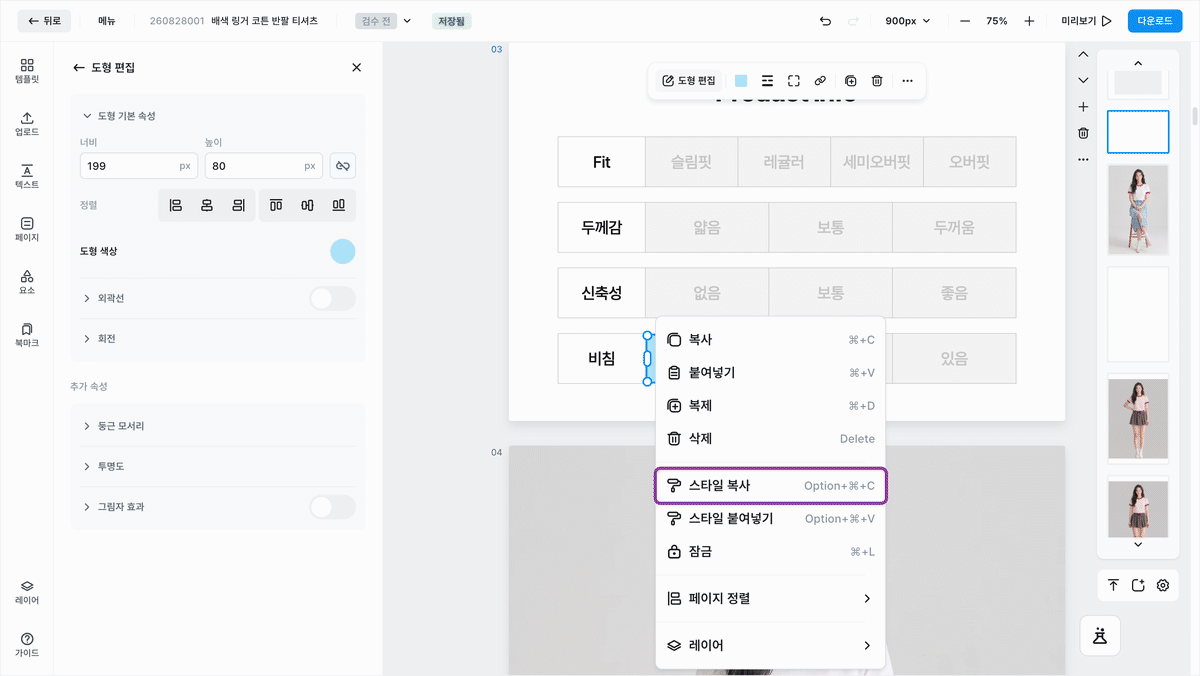Click the 뒤로 back button
The width and height of the screenshot is (1200, 676).
[x=44, y=21]
